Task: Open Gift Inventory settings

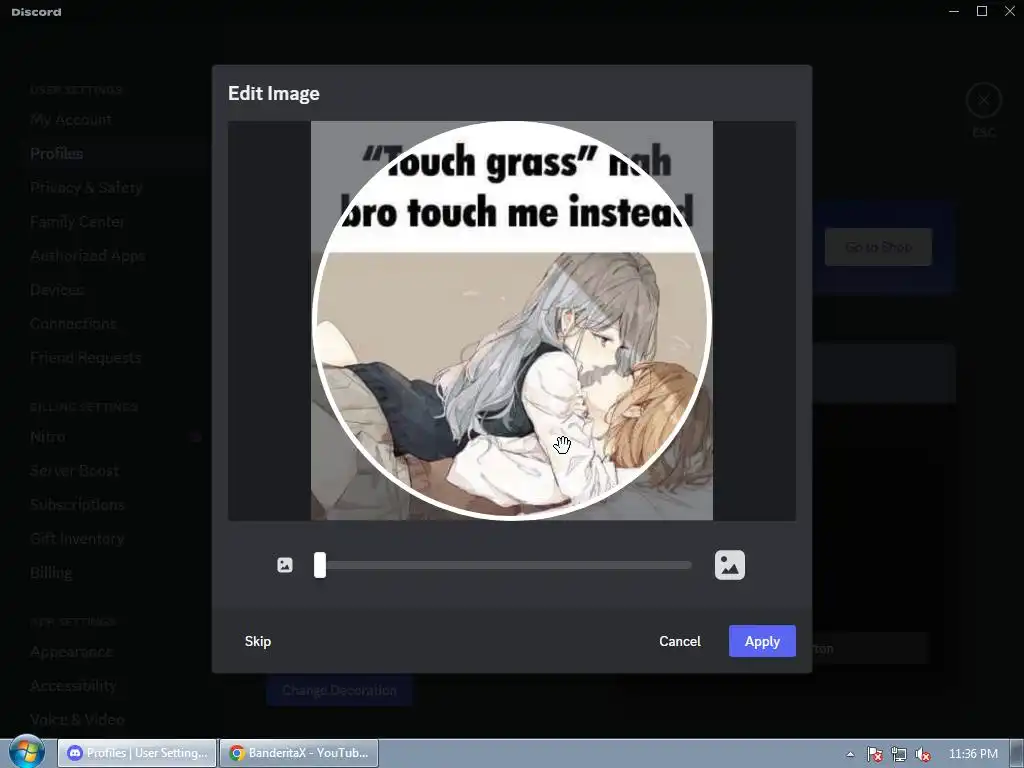Action: [77, 538]
